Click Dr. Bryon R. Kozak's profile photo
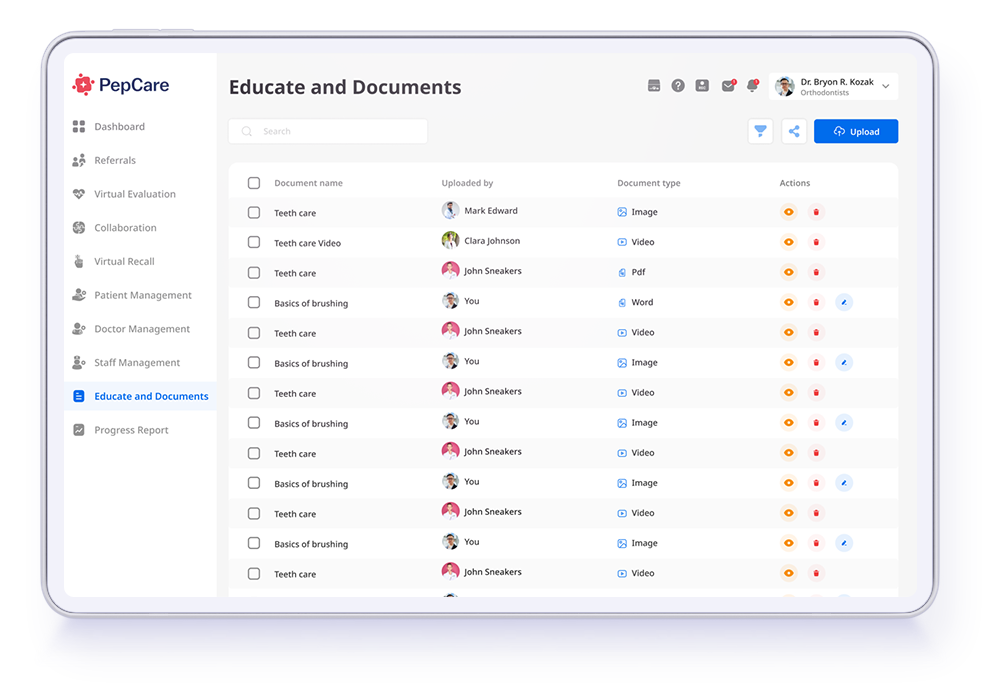 coord(785,86)
